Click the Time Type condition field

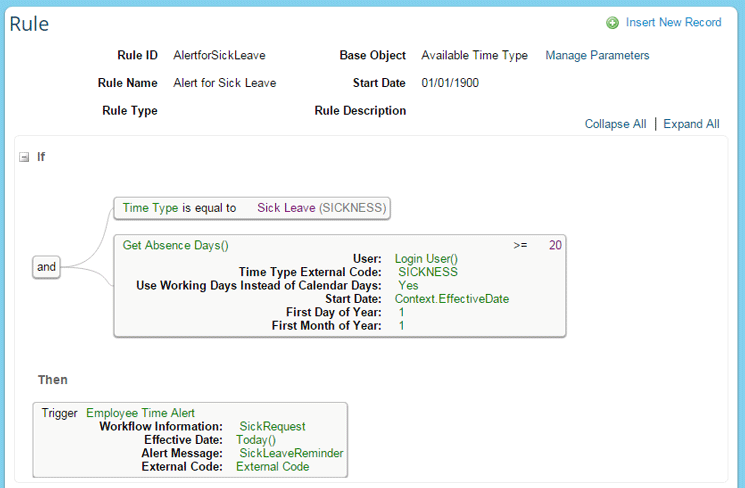[x=150, y=208]
